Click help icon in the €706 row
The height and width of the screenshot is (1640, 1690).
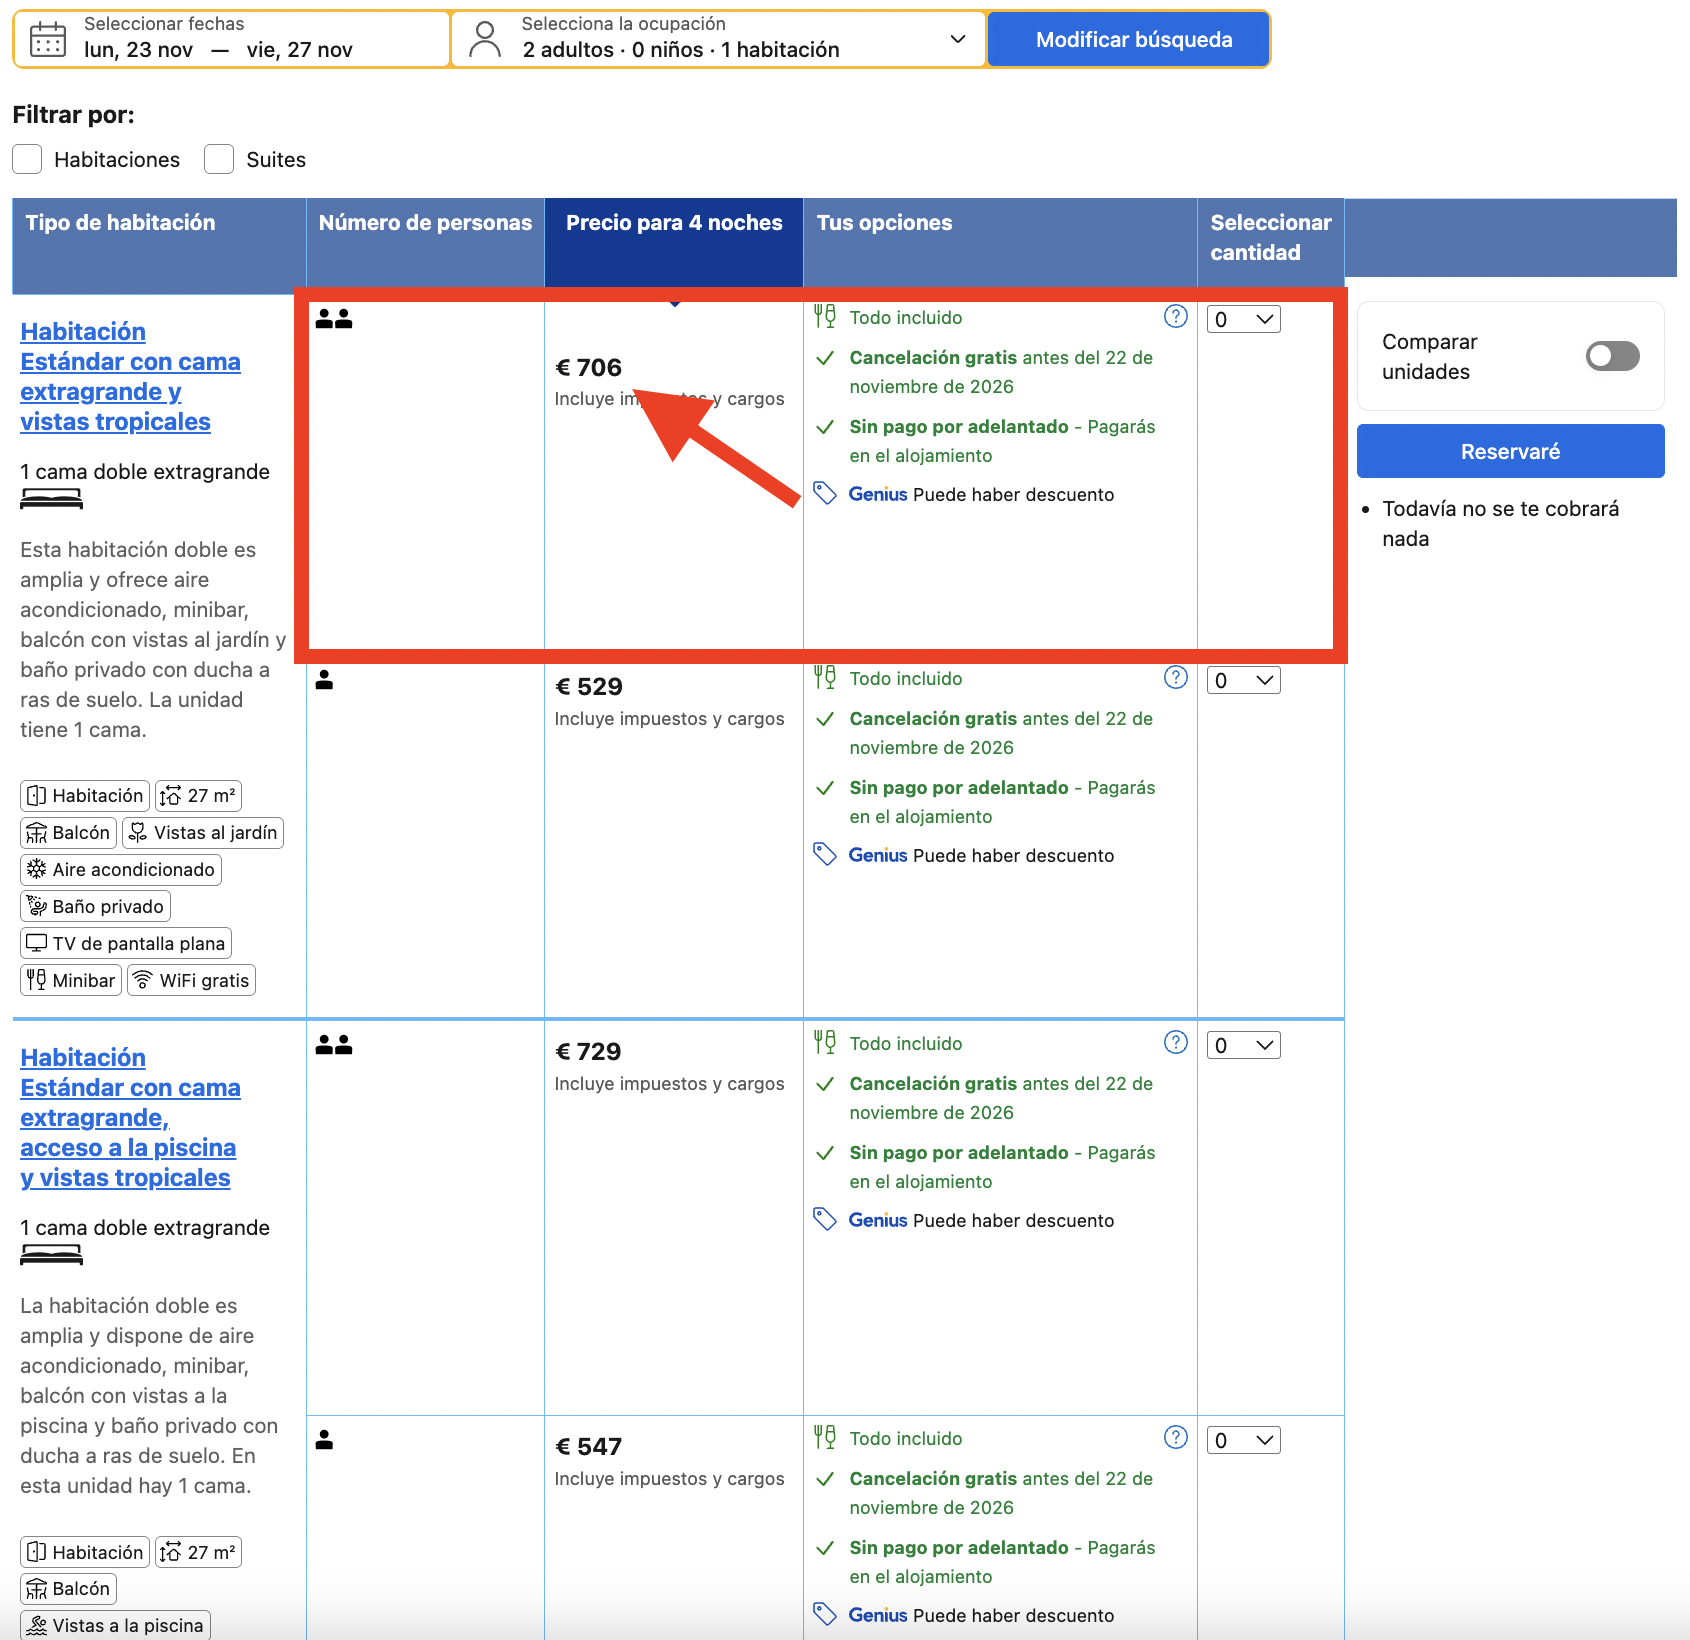(1176, 317)
